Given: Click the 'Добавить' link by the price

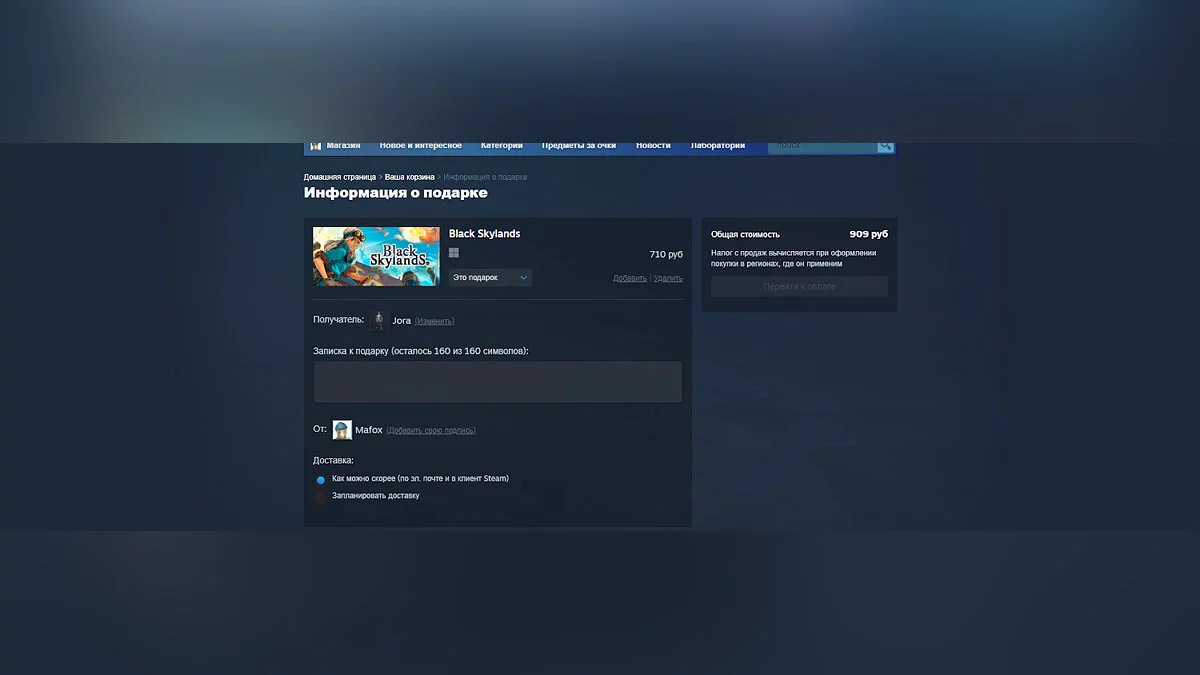Looking at the screenshot, I should 629,279.
